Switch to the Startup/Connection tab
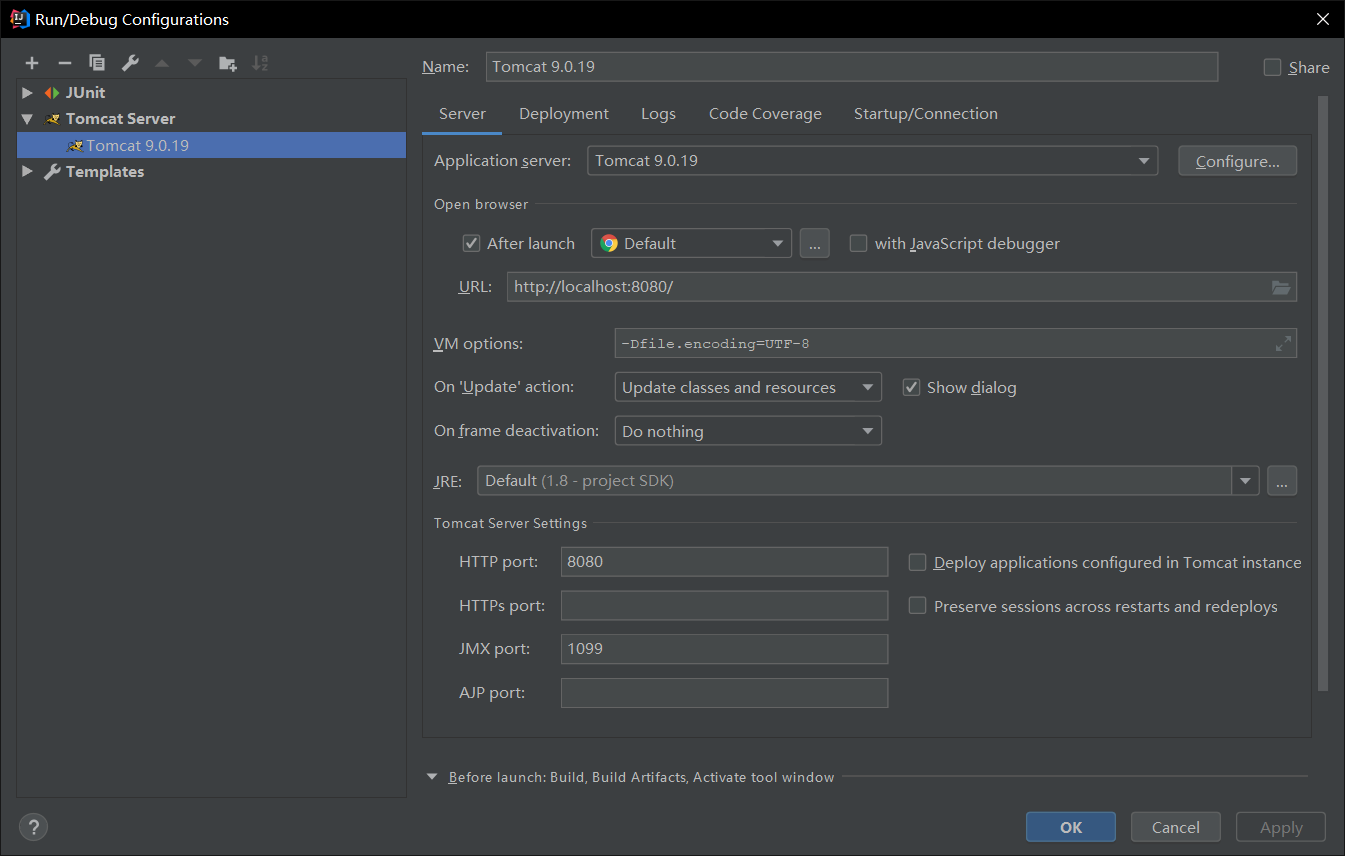 point(926,114)
